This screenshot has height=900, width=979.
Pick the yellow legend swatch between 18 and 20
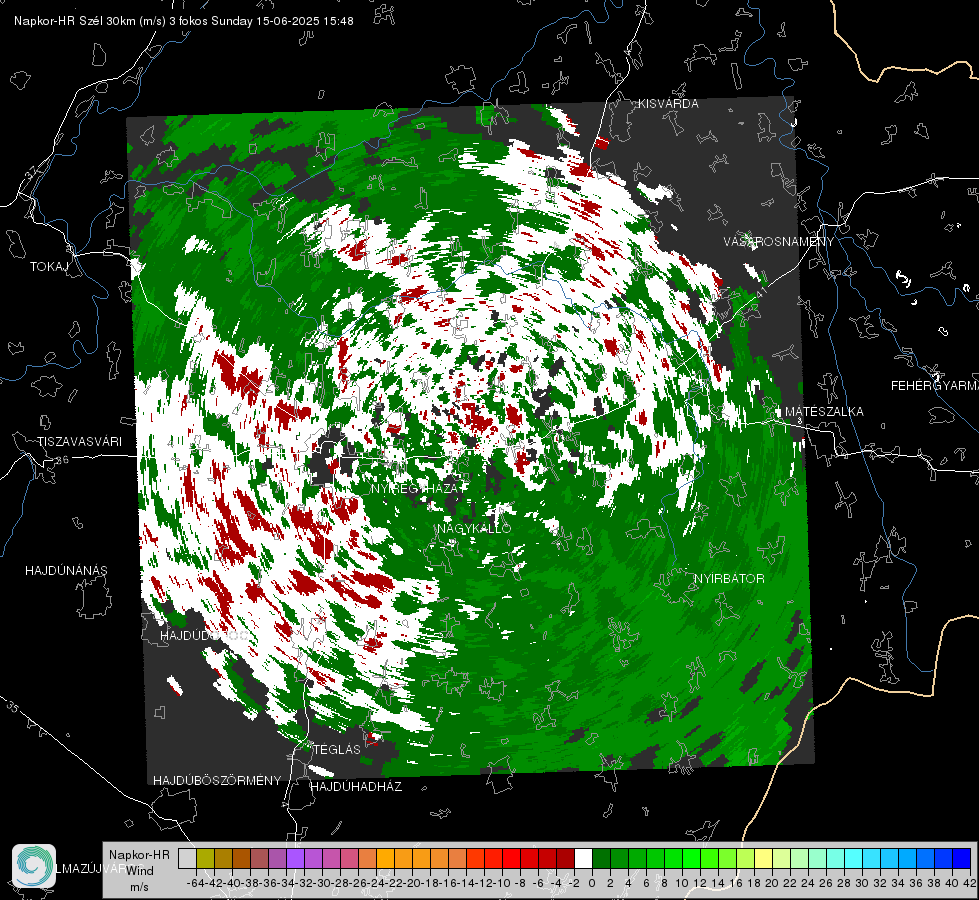pos(763,858)
